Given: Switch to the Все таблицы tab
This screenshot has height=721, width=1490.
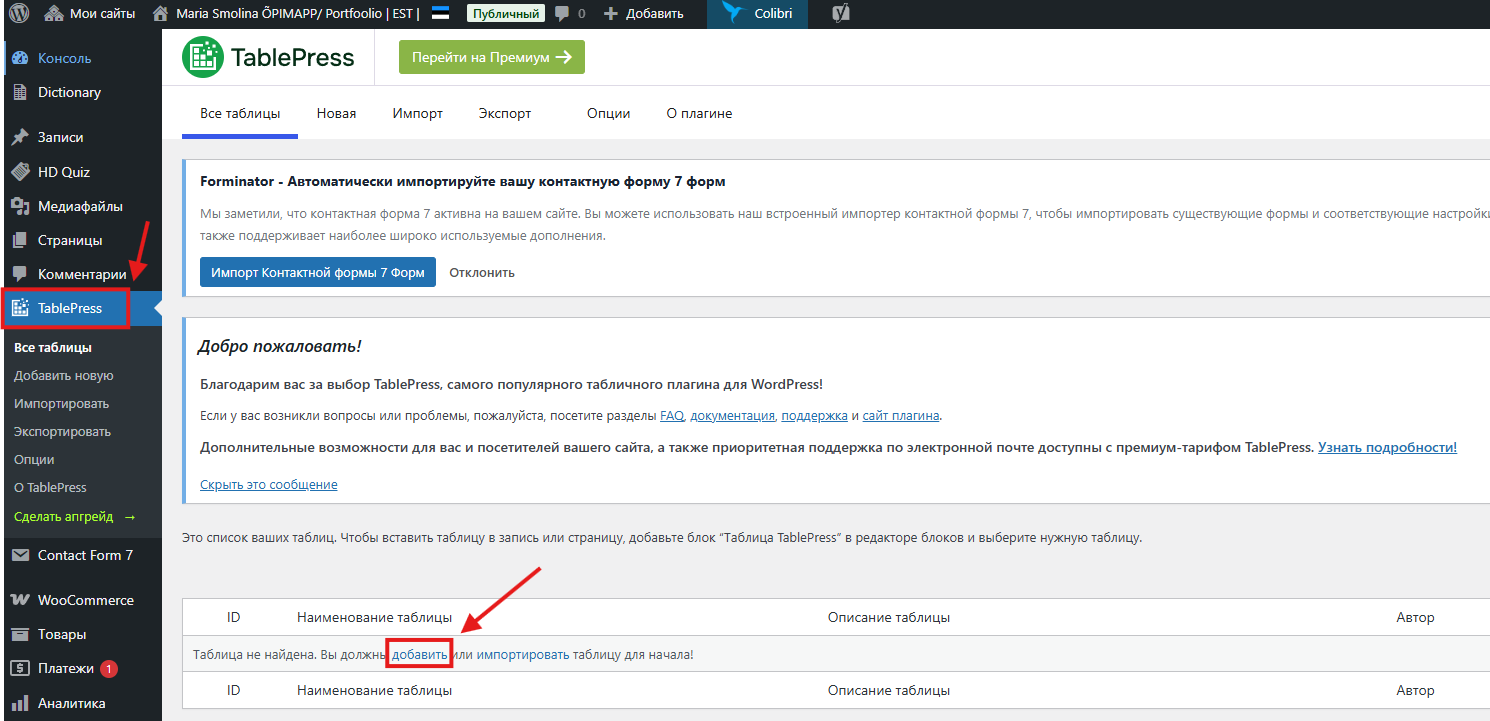Looking at the screenshot, I should click(x=240, y=113).
